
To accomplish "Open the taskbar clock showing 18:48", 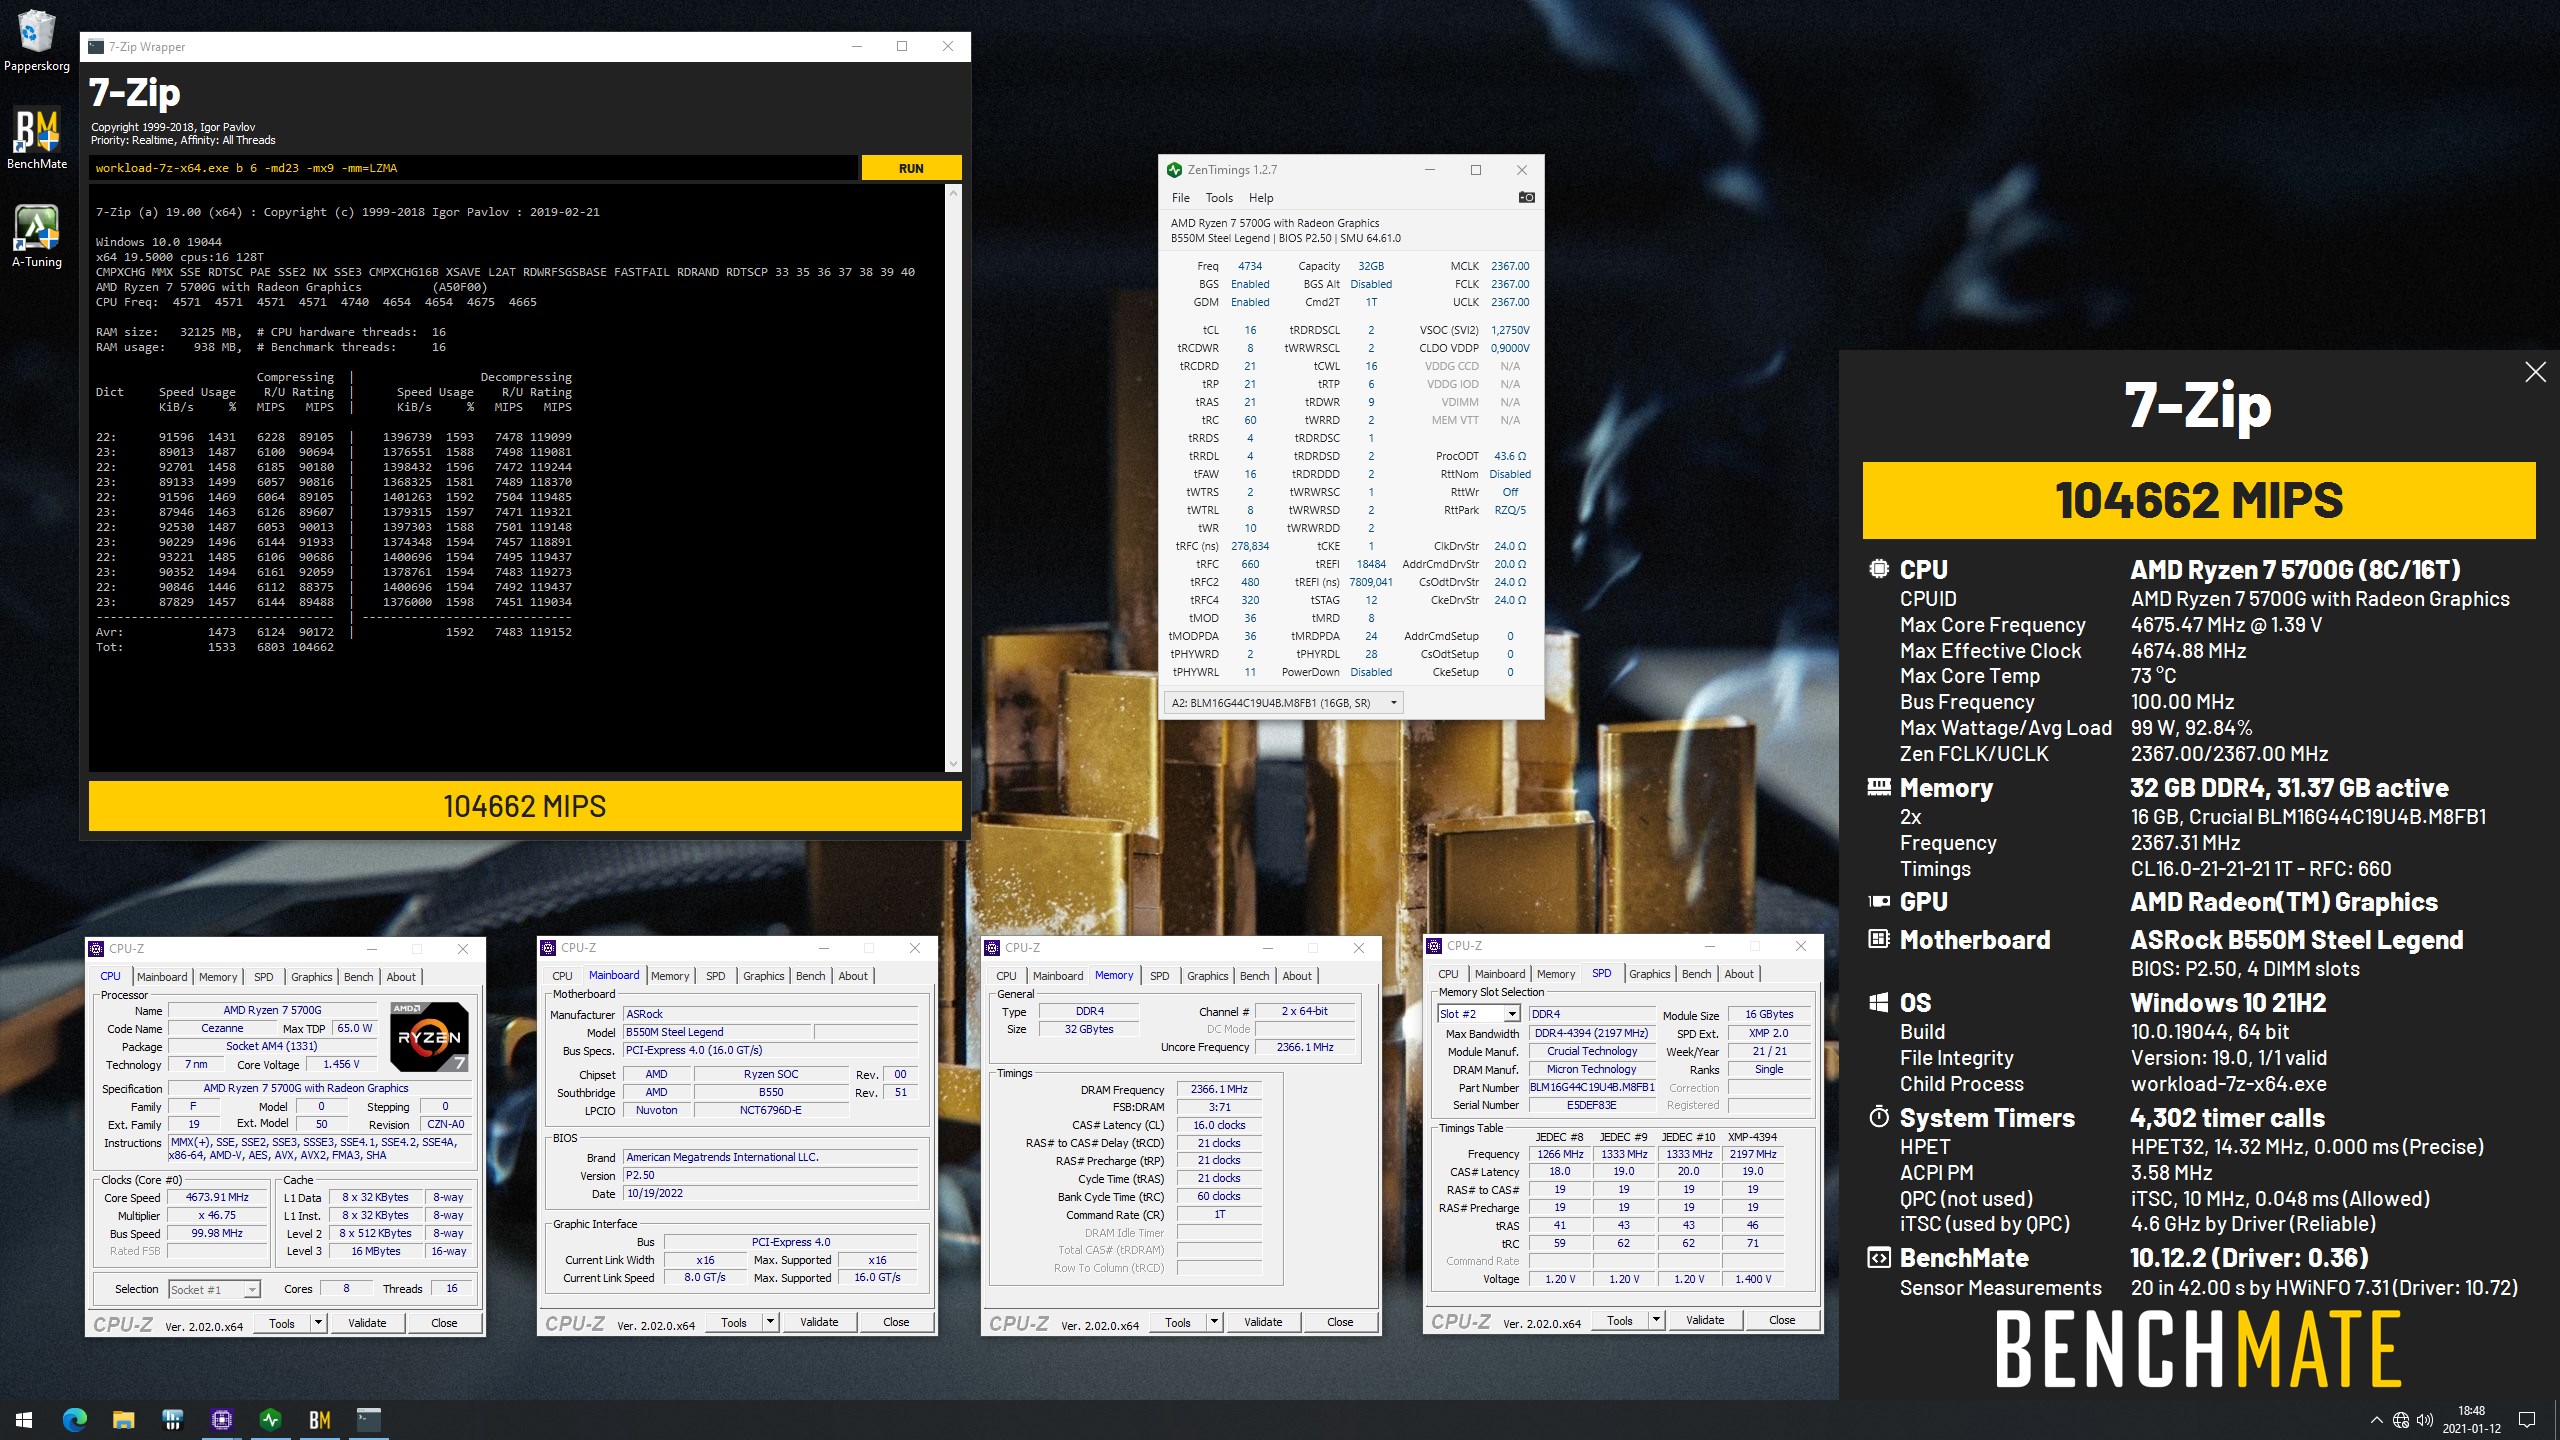I will (x=2471, y=1420).
